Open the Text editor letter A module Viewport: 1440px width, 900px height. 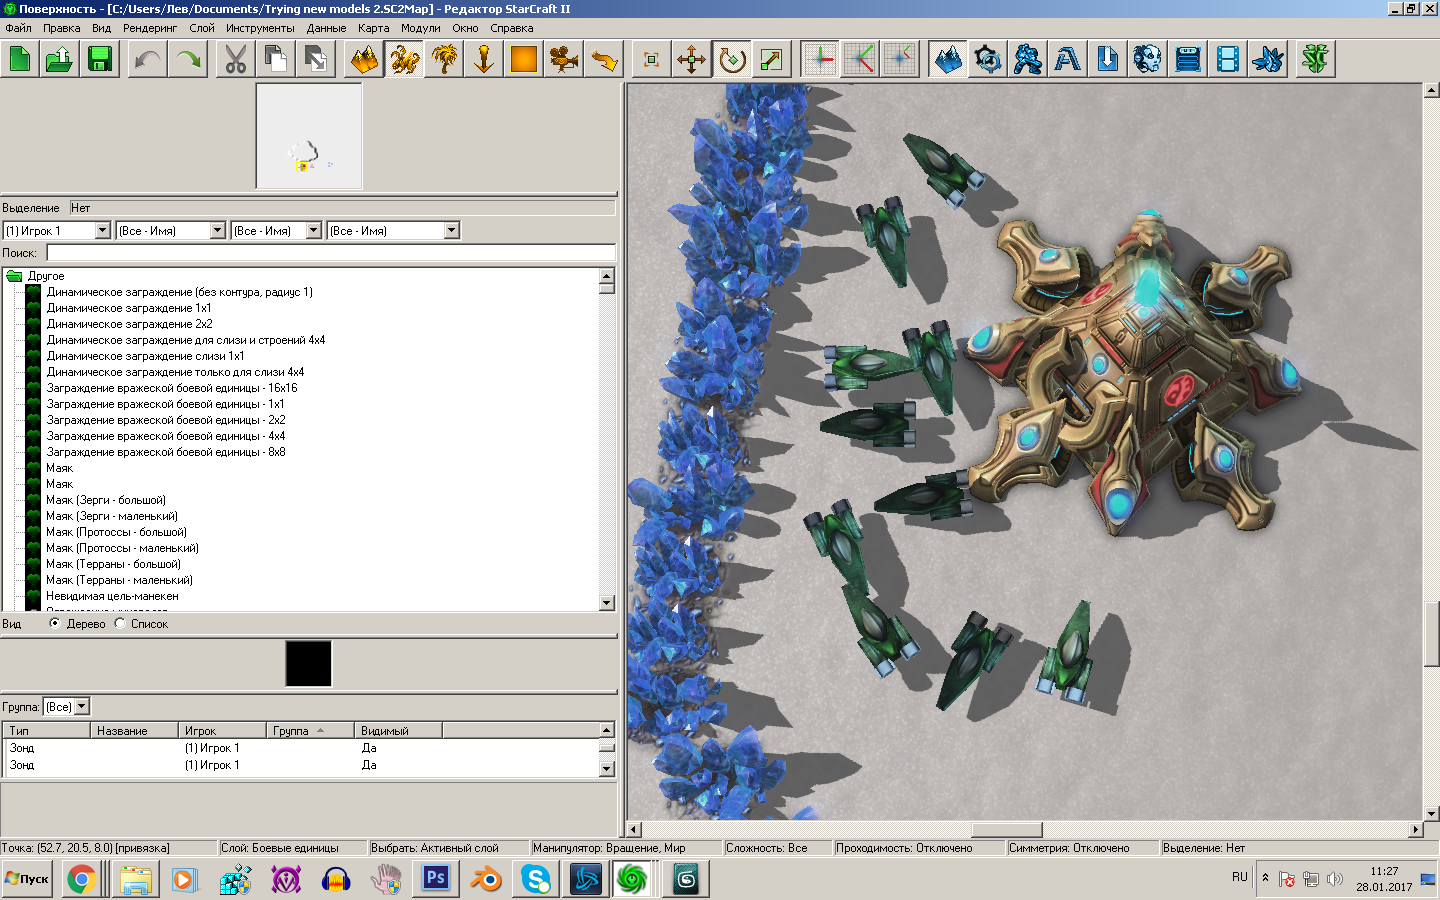pos(1068,59)
